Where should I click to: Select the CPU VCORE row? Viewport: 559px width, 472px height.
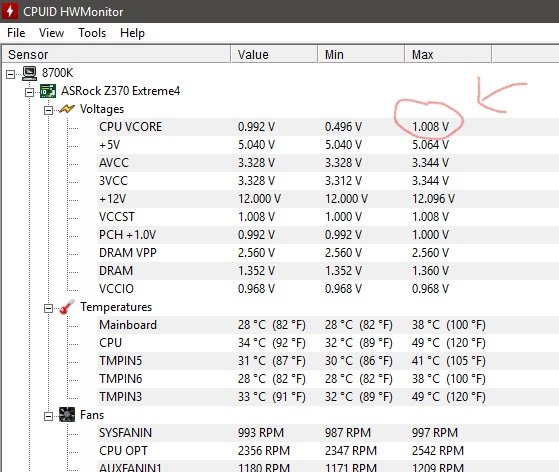pos(328,127)
